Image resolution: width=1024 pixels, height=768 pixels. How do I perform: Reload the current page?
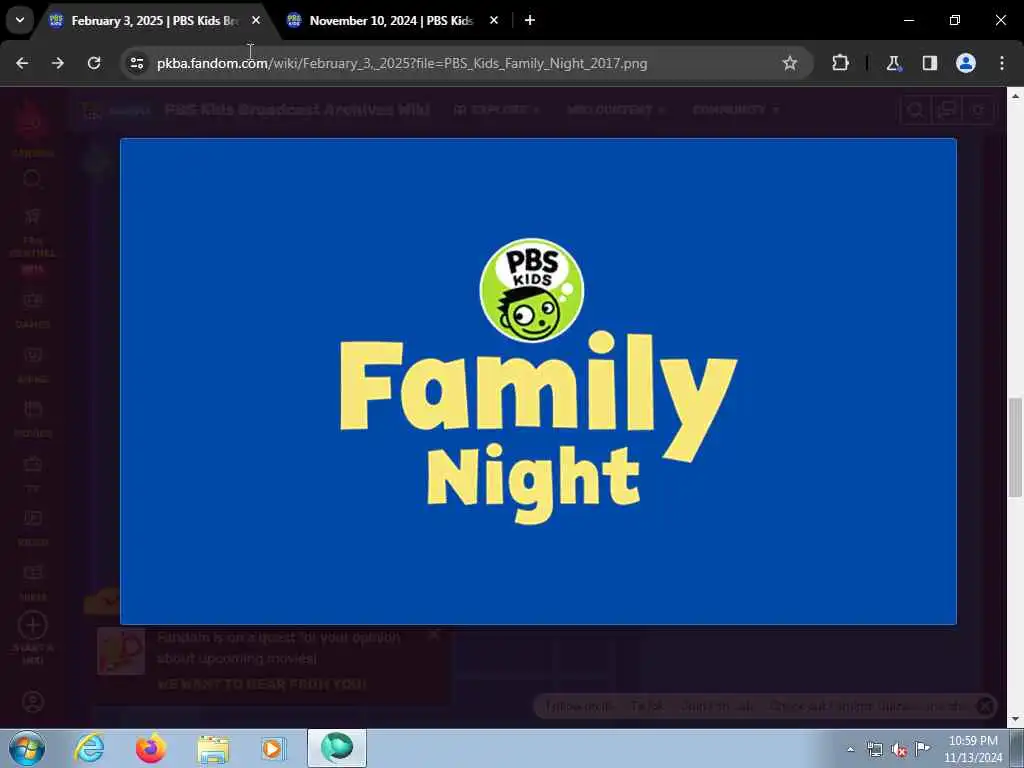pos(94,63)
